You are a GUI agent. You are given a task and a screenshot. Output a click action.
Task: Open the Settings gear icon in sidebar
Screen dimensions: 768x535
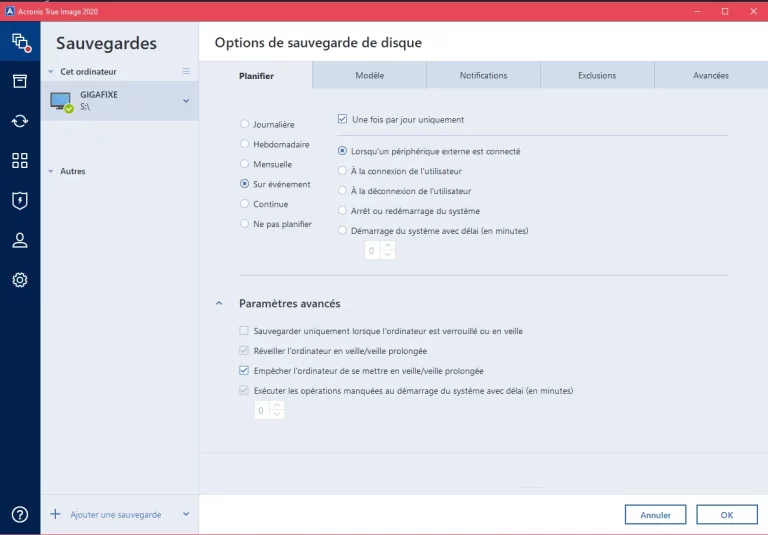pos(20,280)
